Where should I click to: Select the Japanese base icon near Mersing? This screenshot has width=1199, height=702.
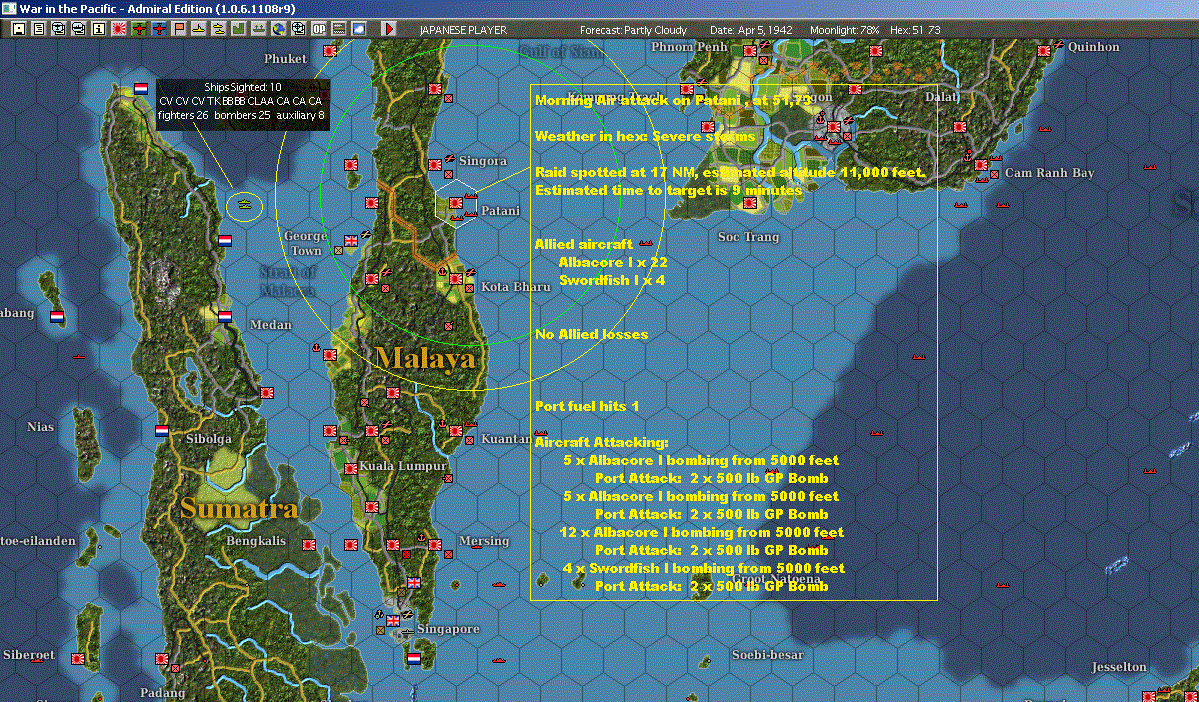[x=435, y=544]
